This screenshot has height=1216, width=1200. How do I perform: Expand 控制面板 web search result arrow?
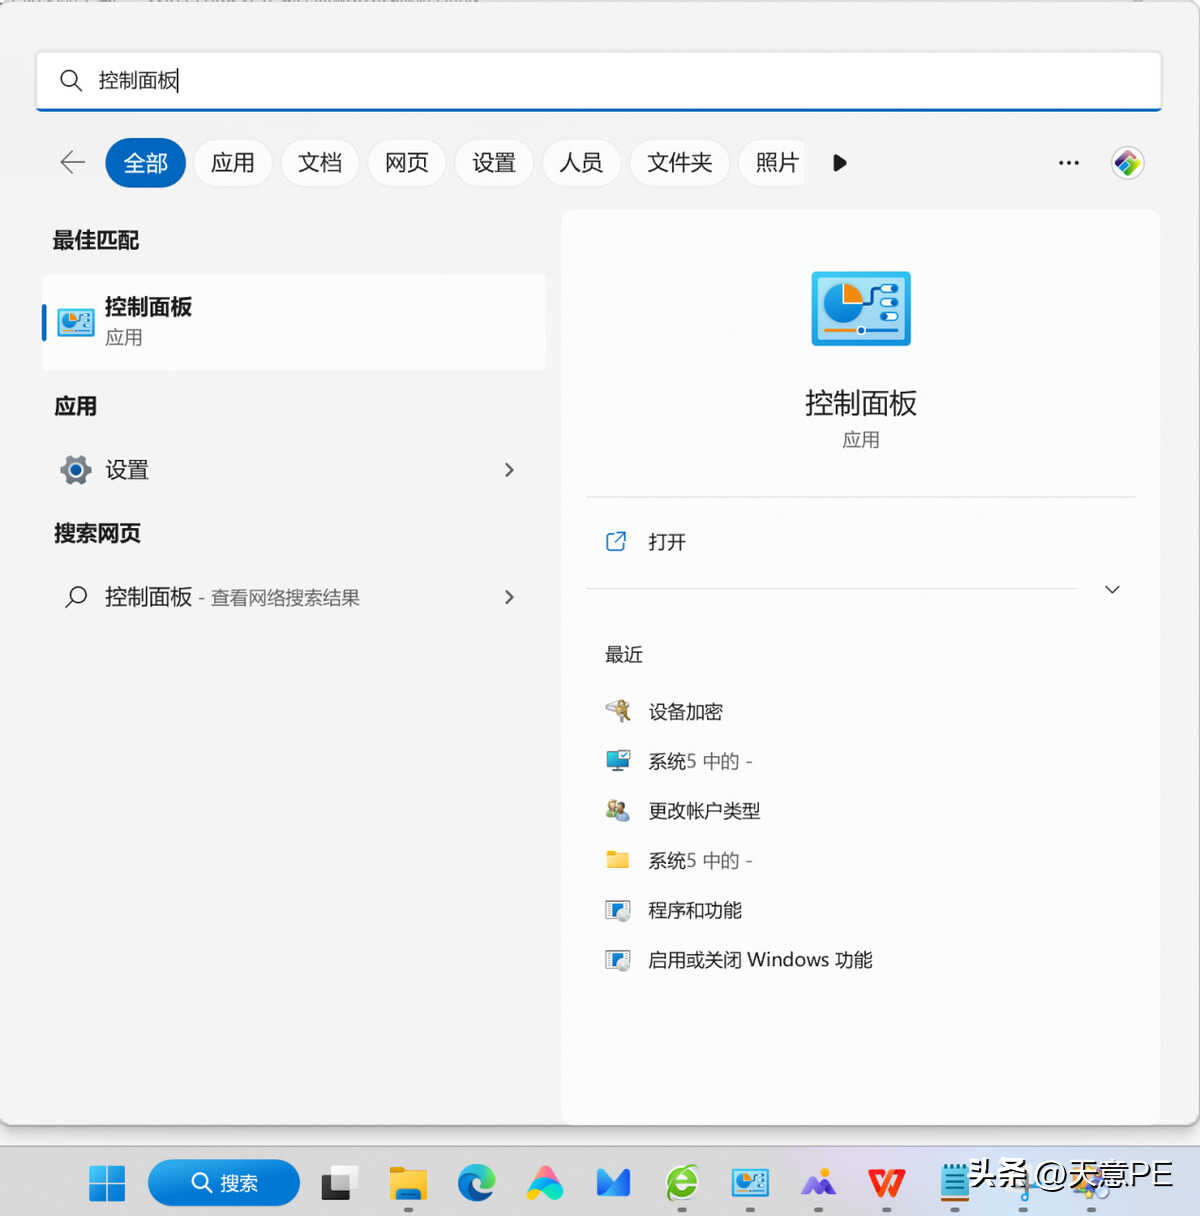point(509,597)
